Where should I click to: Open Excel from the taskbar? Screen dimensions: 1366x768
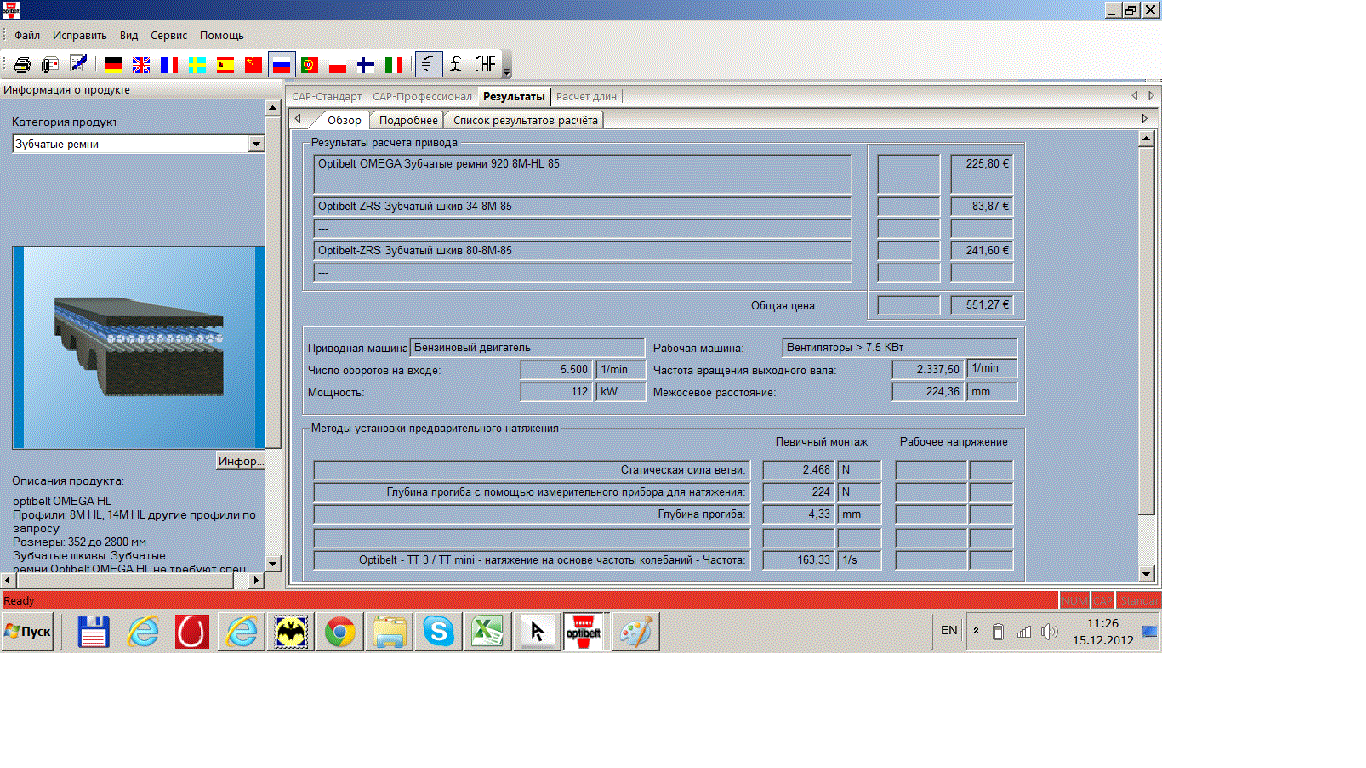tap(487, 632)
